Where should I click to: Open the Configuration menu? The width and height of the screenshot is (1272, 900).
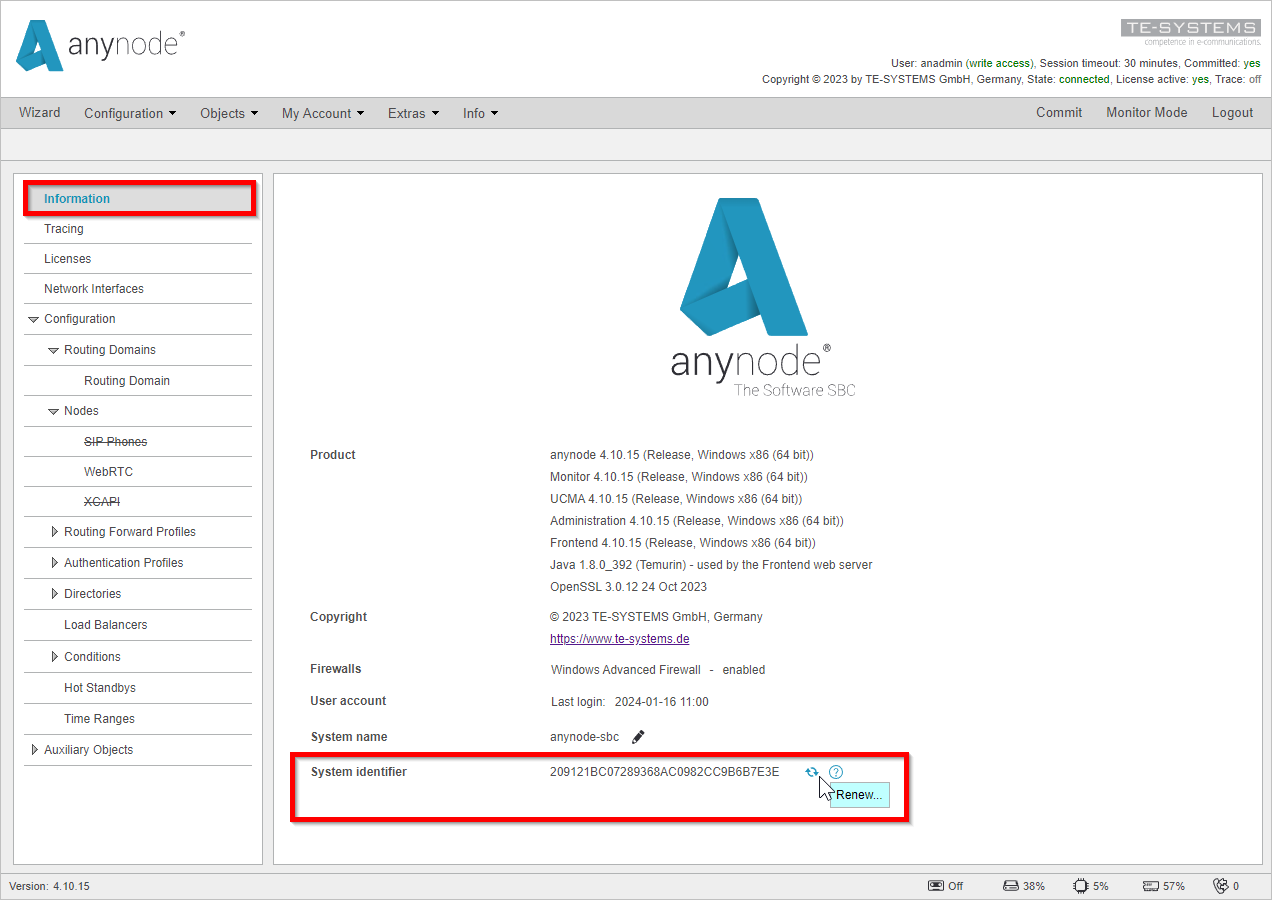[130, 113]
